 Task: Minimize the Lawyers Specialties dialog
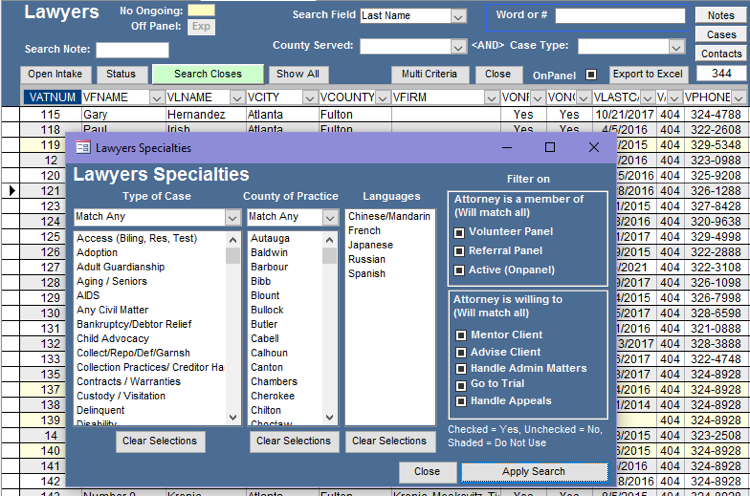coord(505,147)
